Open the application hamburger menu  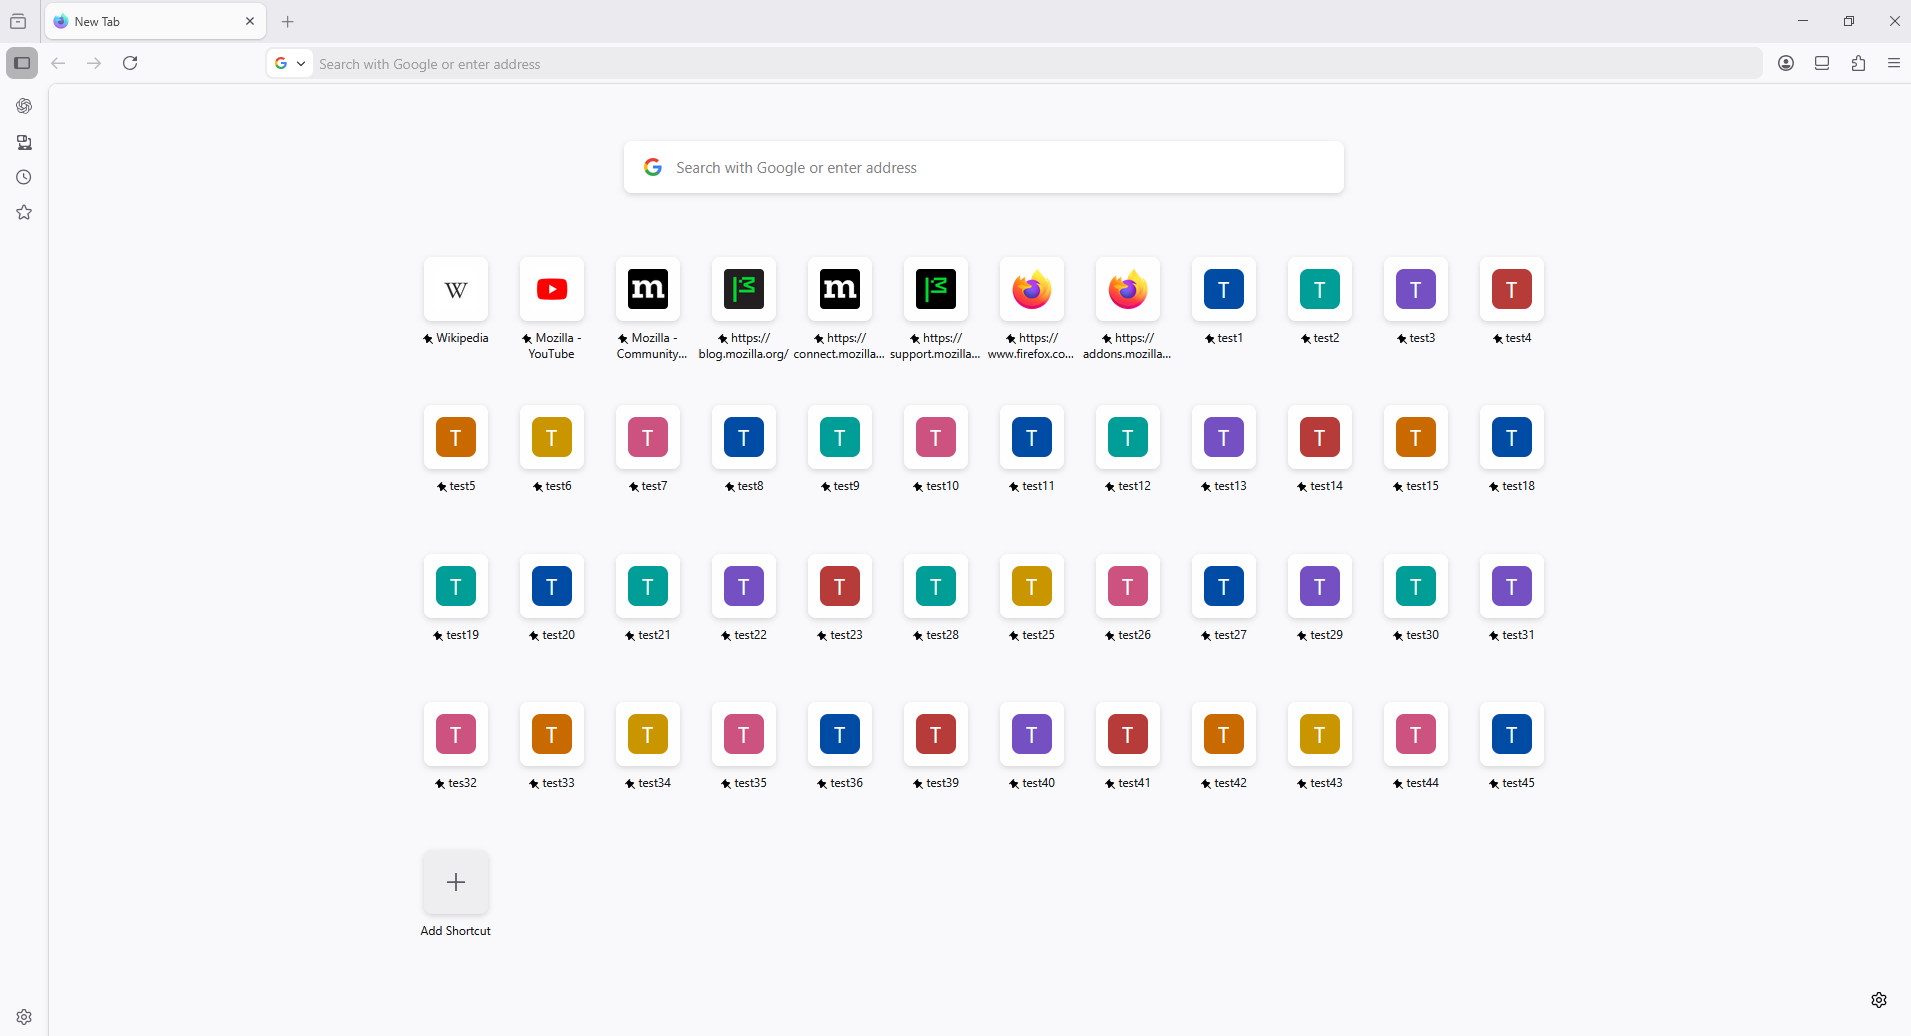(1893, 63)
